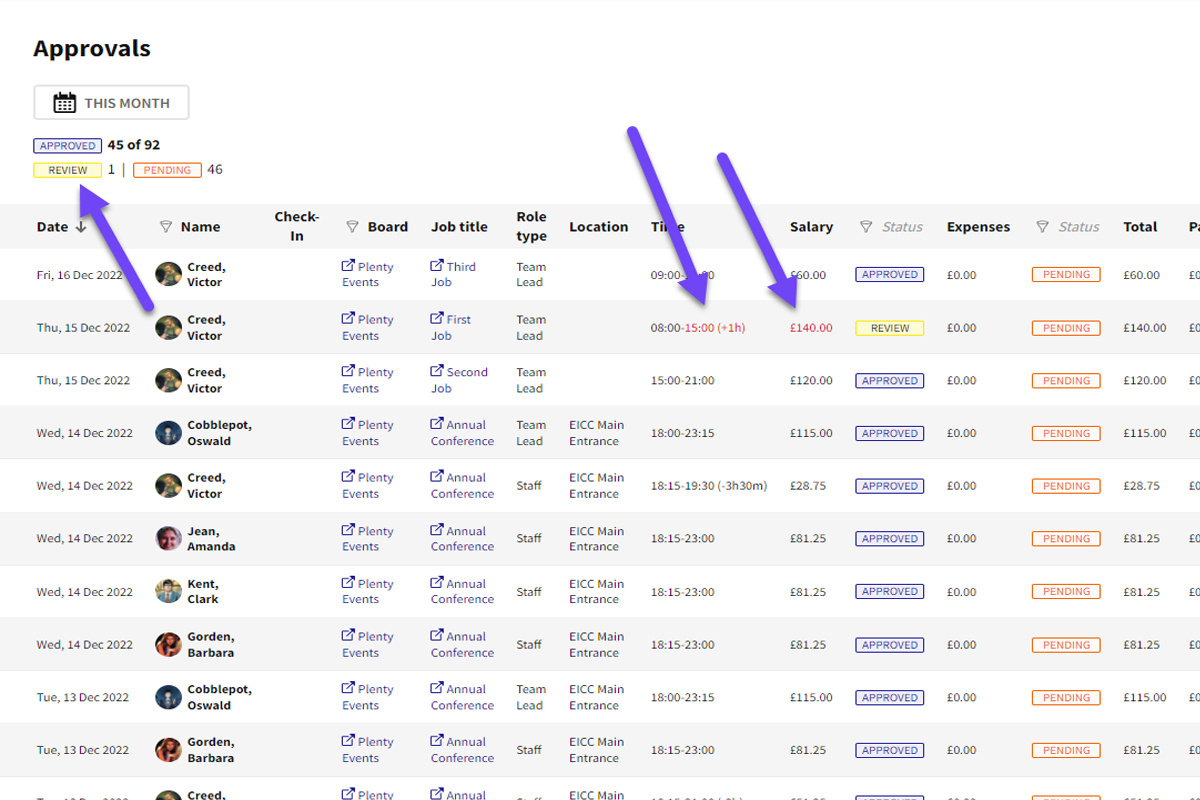Open the THIS MONTH date range selector

point(110,101)
